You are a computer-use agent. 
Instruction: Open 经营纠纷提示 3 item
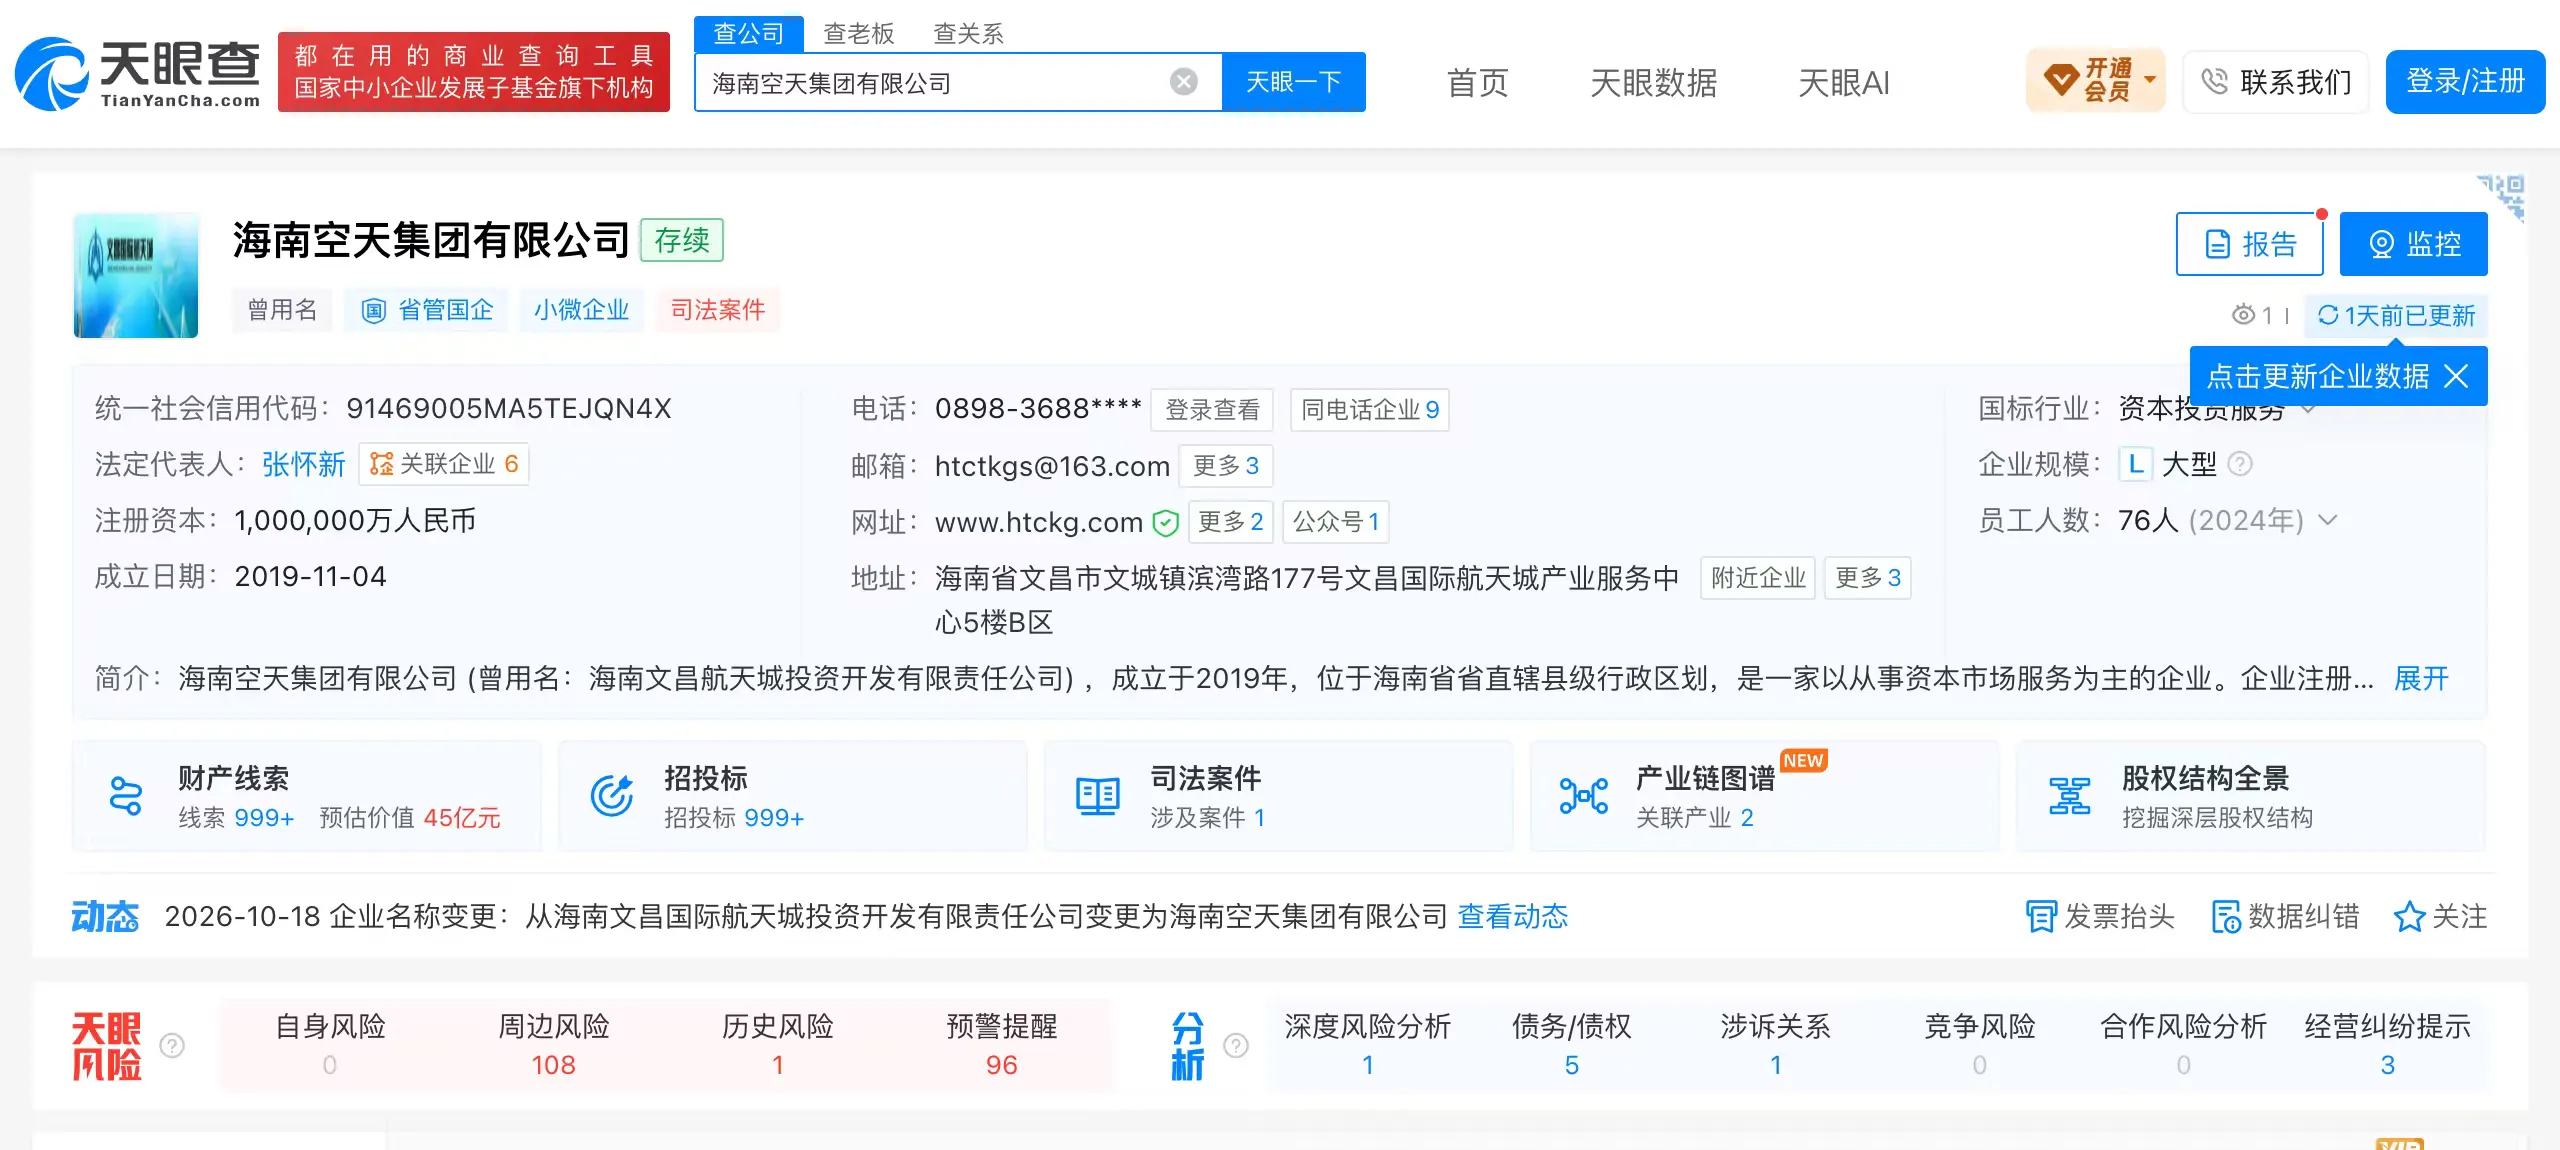click(x=2388, y=1045)
